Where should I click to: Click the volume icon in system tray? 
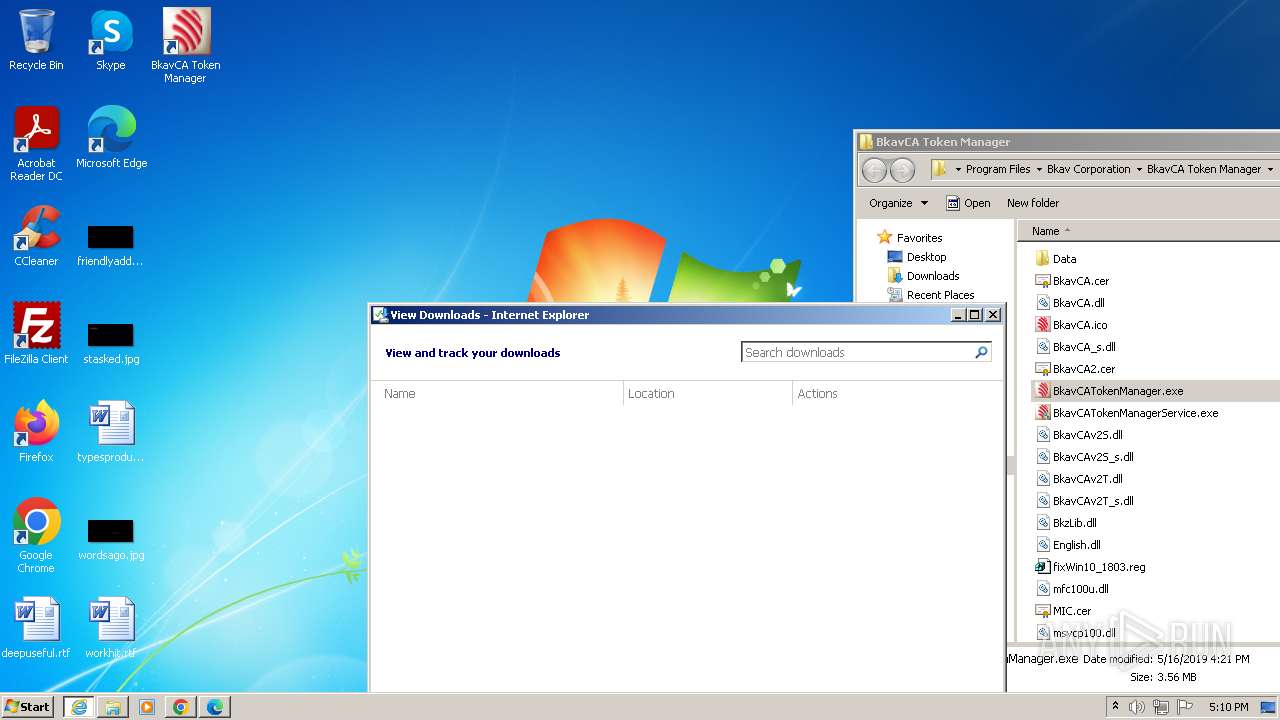(x=1136, y=707)
